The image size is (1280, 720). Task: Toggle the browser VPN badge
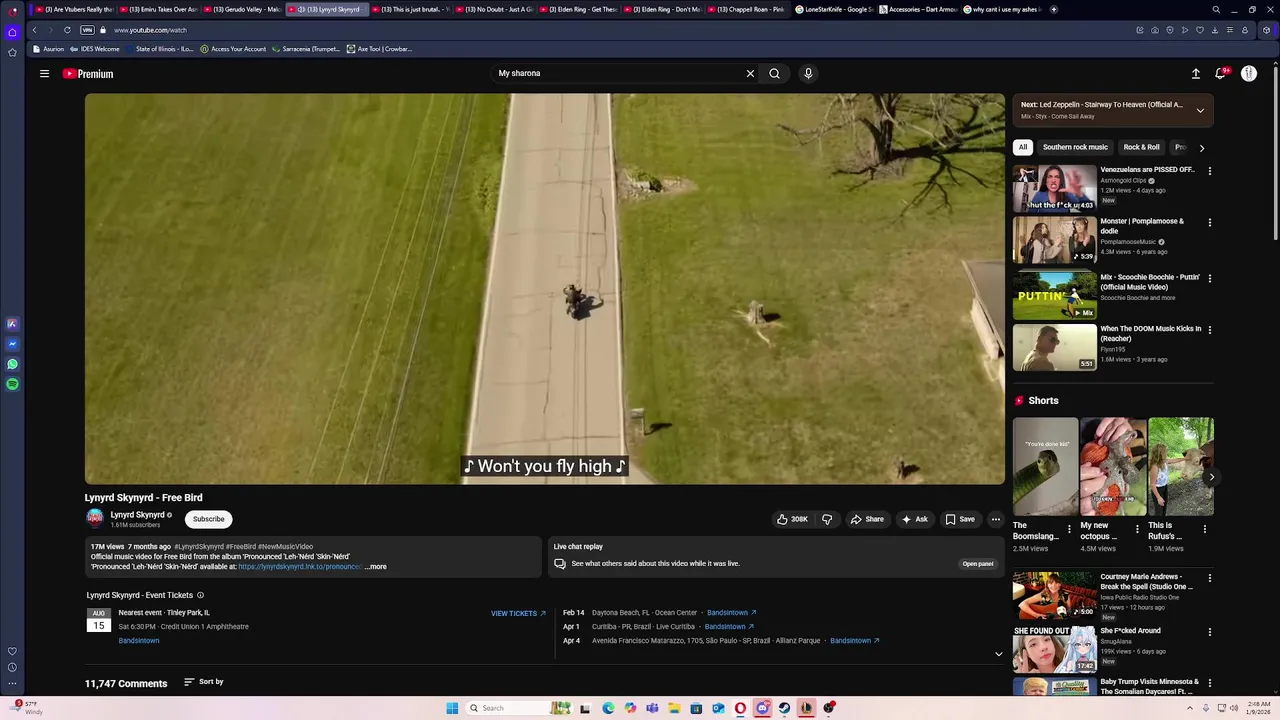[x=87, y=30]
